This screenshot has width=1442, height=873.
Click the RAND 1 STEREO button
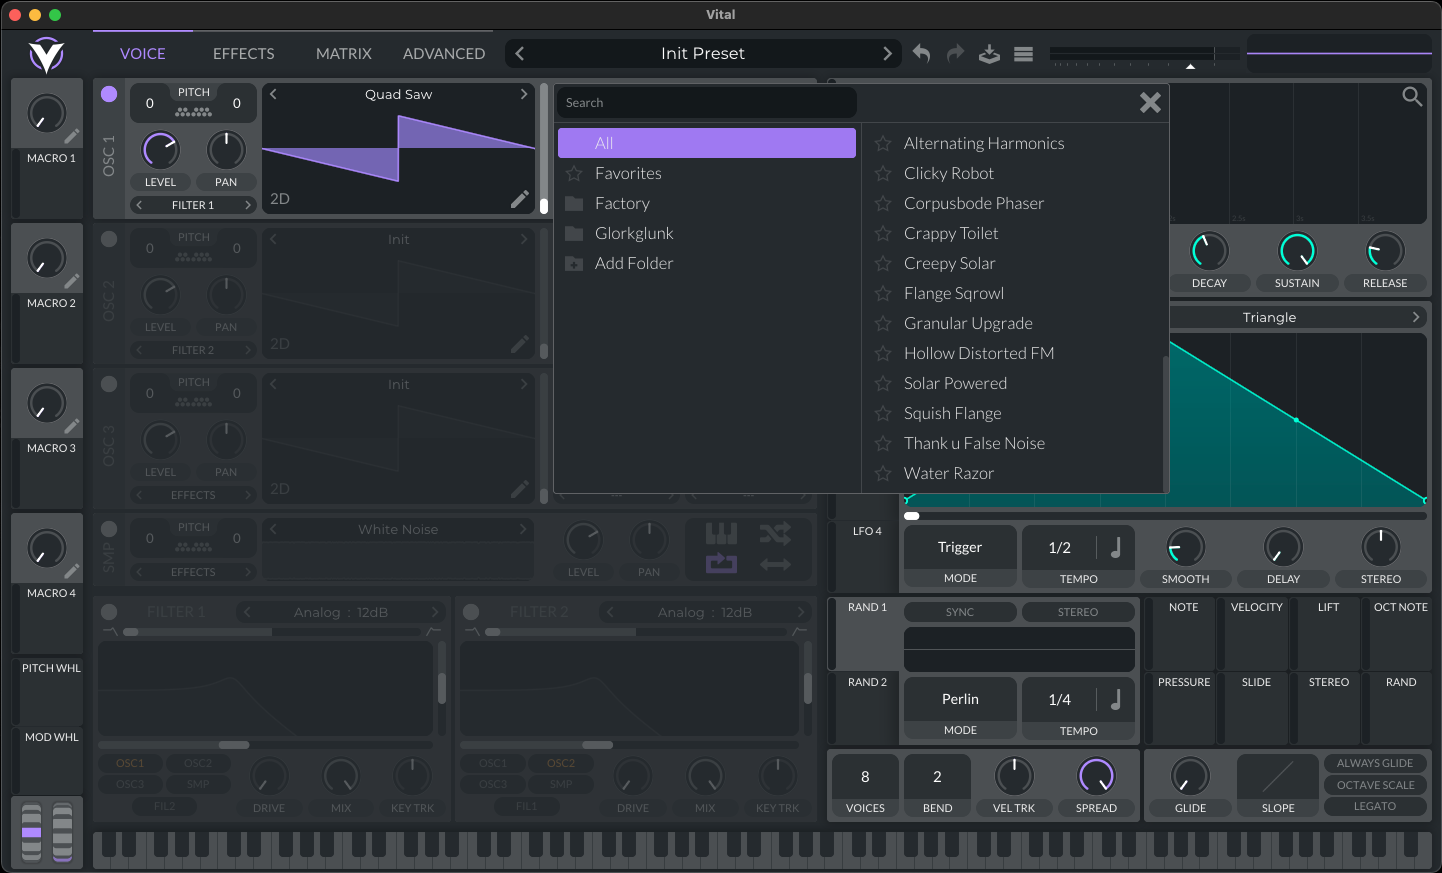(x=1078, y=612)
